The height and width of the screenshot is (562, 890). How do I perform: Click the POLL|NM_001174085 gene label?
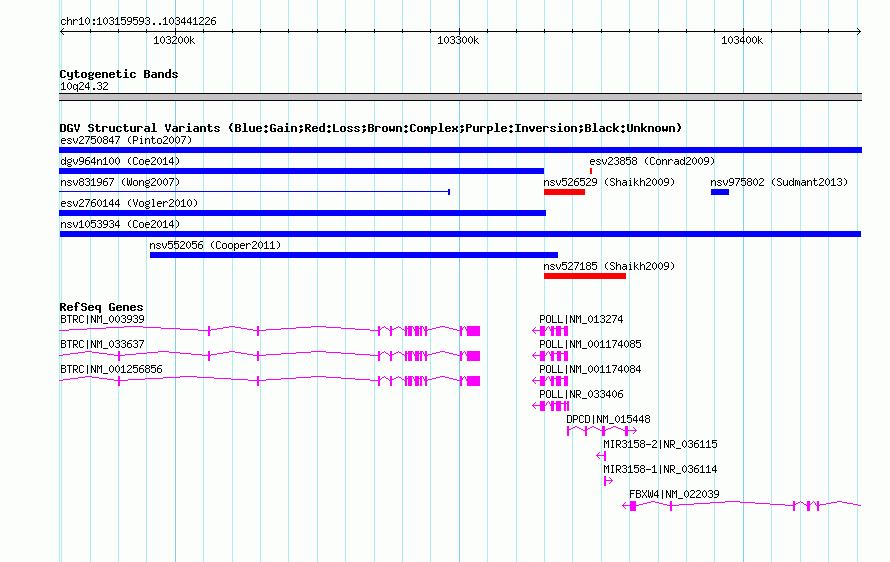tap(590, 345)
